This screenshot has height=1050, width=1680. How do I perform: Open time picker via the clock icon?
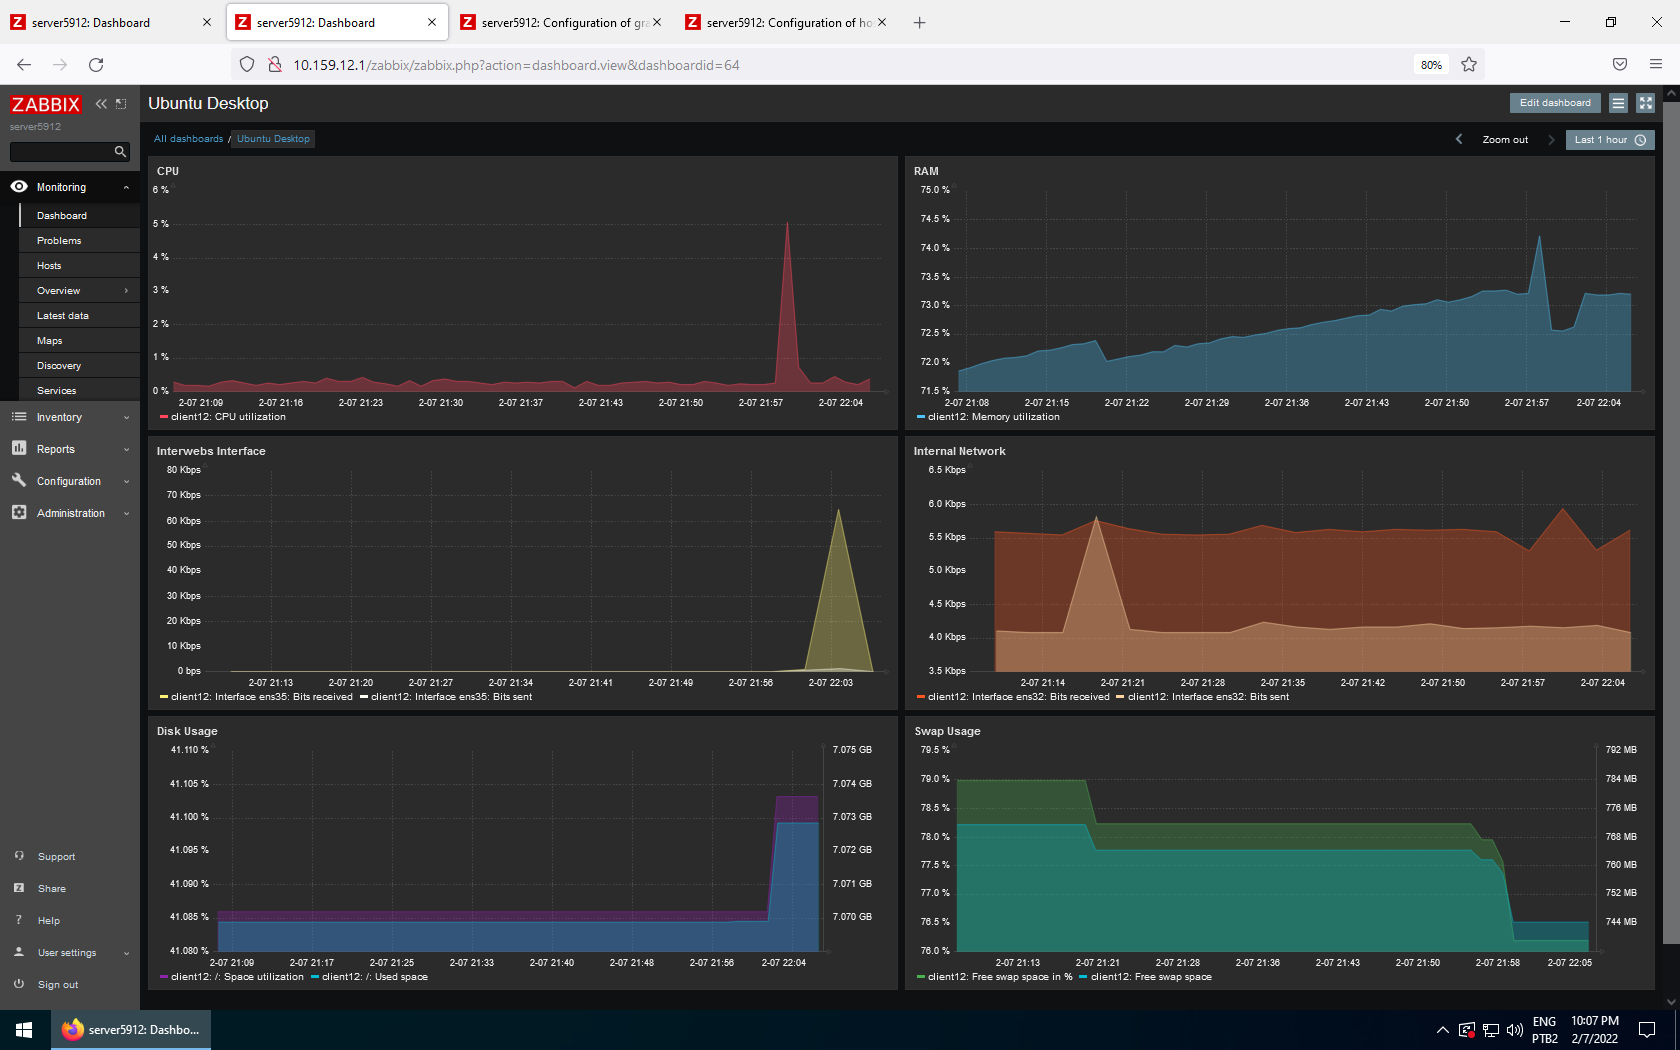(1640, 140)
